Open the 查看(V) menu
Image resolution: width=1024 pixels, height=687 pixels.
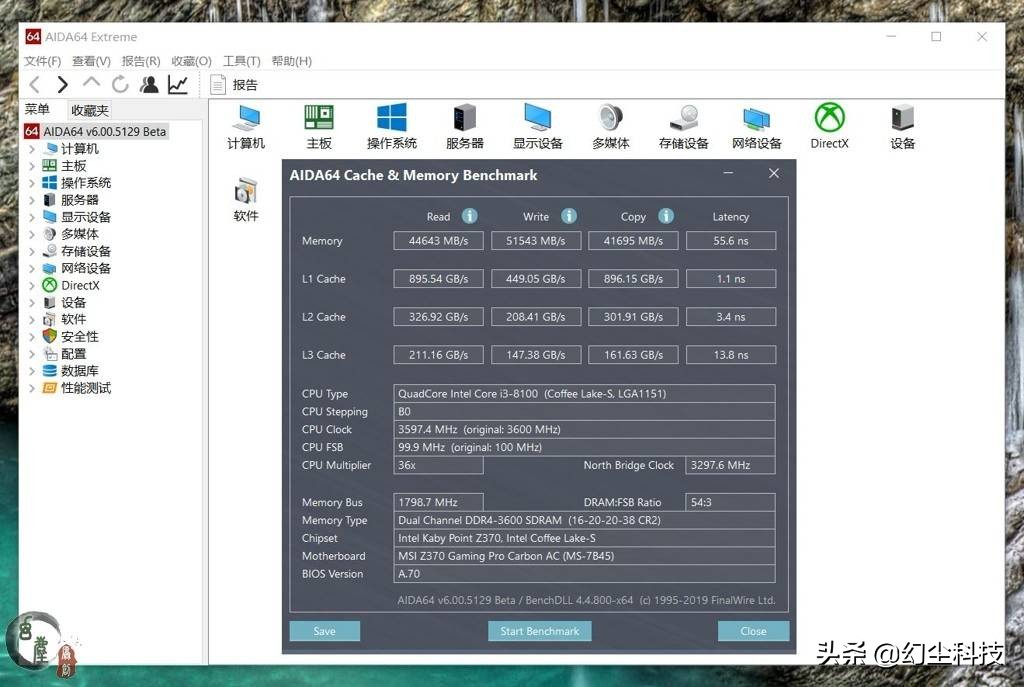coord(91,61)
